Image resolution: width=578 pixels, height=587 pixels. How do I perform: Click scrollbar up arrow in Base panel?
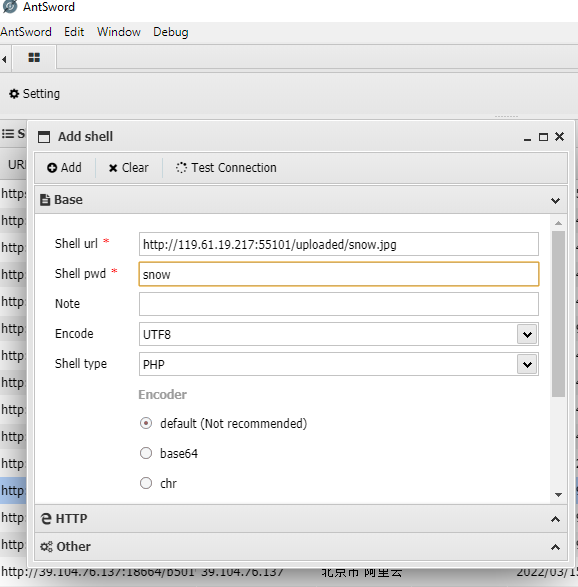click(x=558, y=223)
